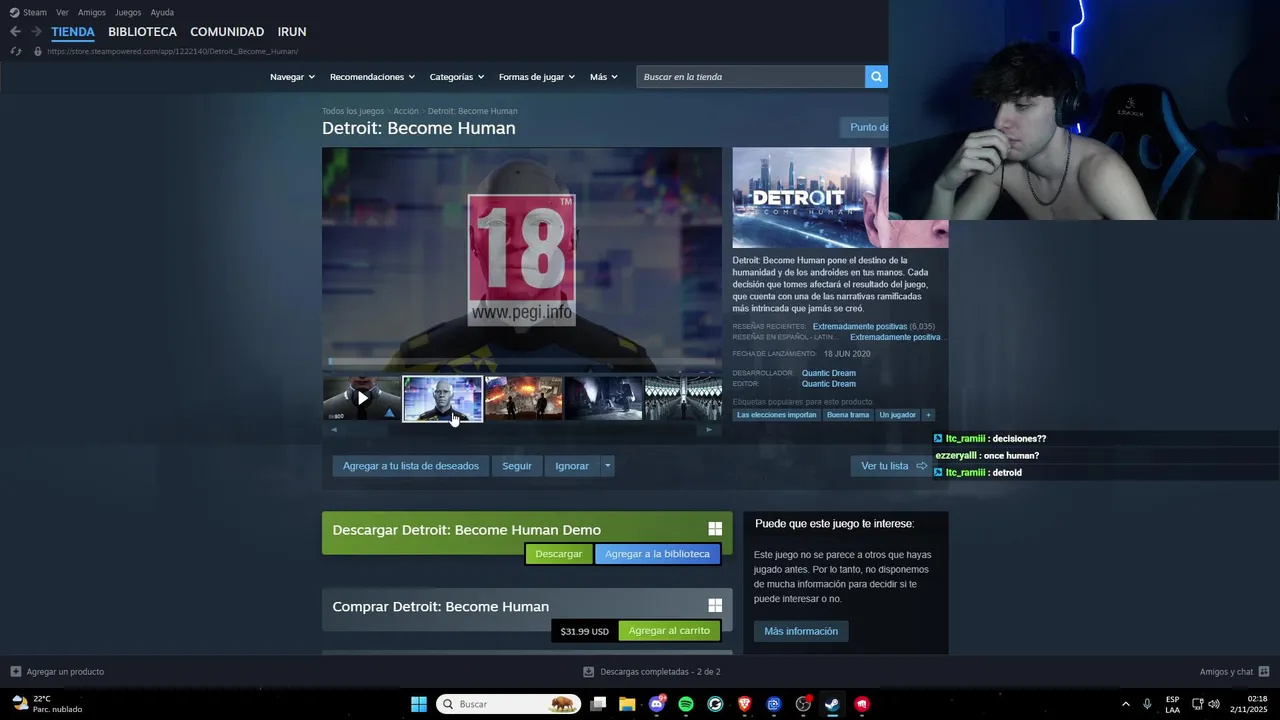Click the Ignorar button
1280x720 pixels.
click(x=572, y=466)
